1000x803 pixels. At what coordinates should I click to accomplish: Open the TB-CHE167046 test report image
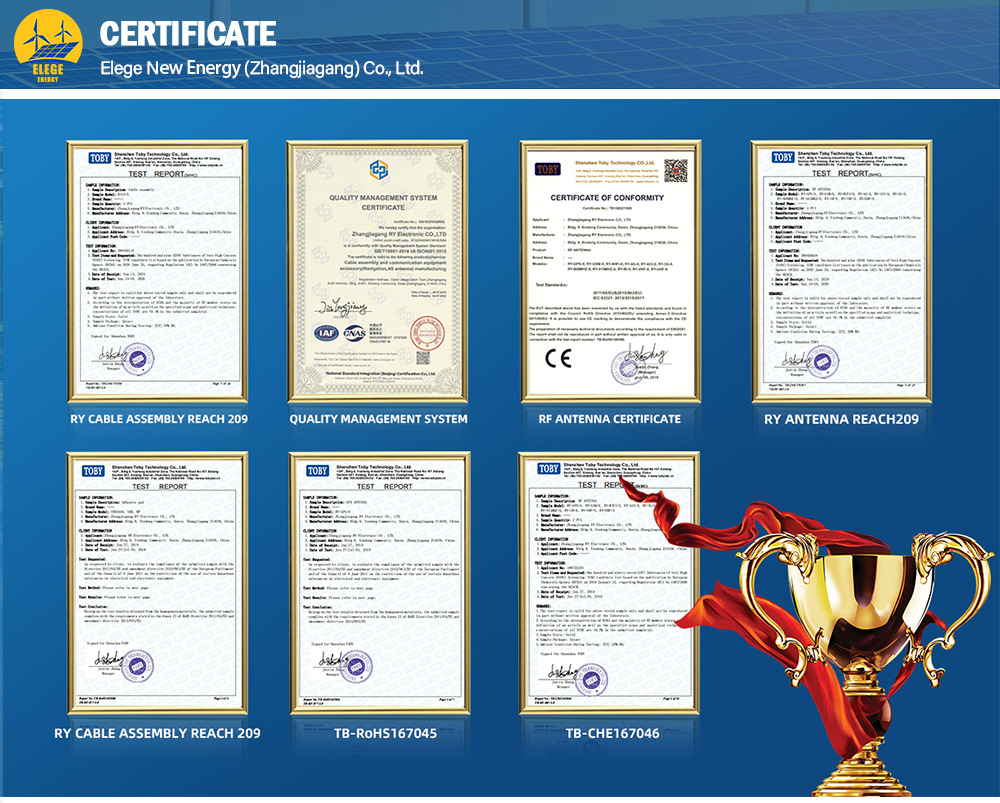(x=609, y=584)
